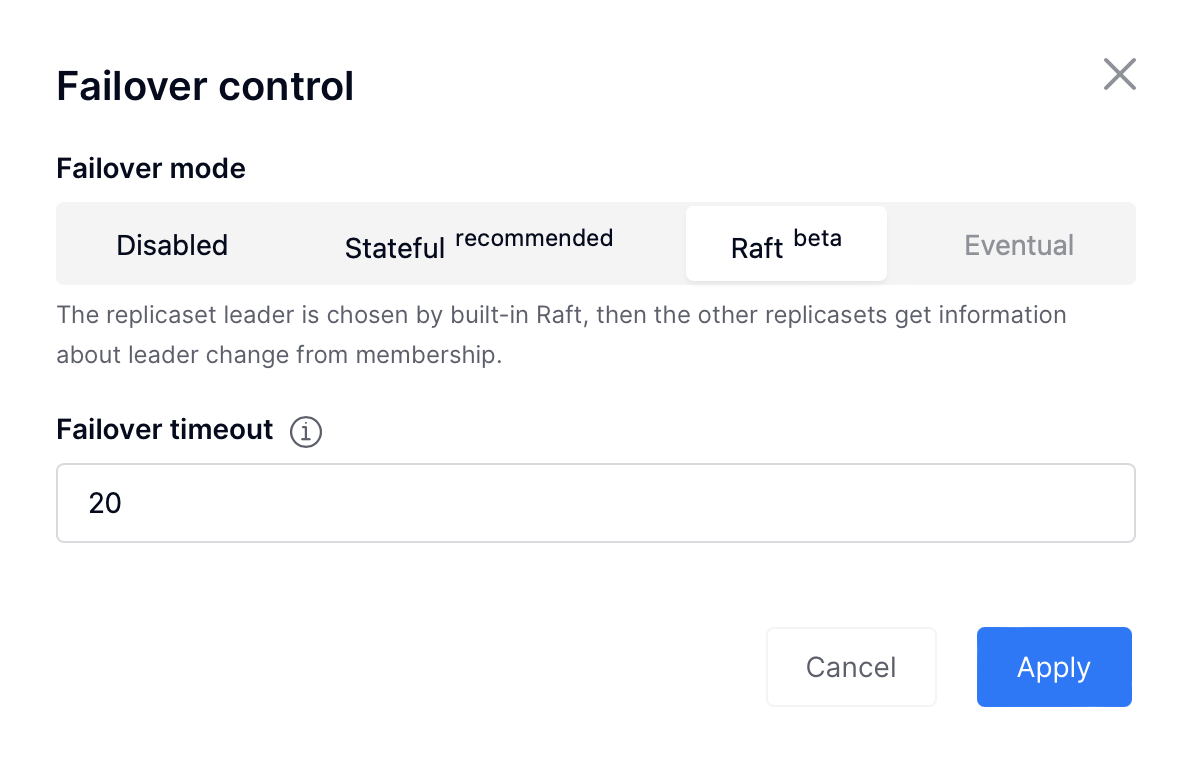Click the word "Stateful" in mode selector
The height and width of the screenshot is (764, 1190).
(395, 248)
